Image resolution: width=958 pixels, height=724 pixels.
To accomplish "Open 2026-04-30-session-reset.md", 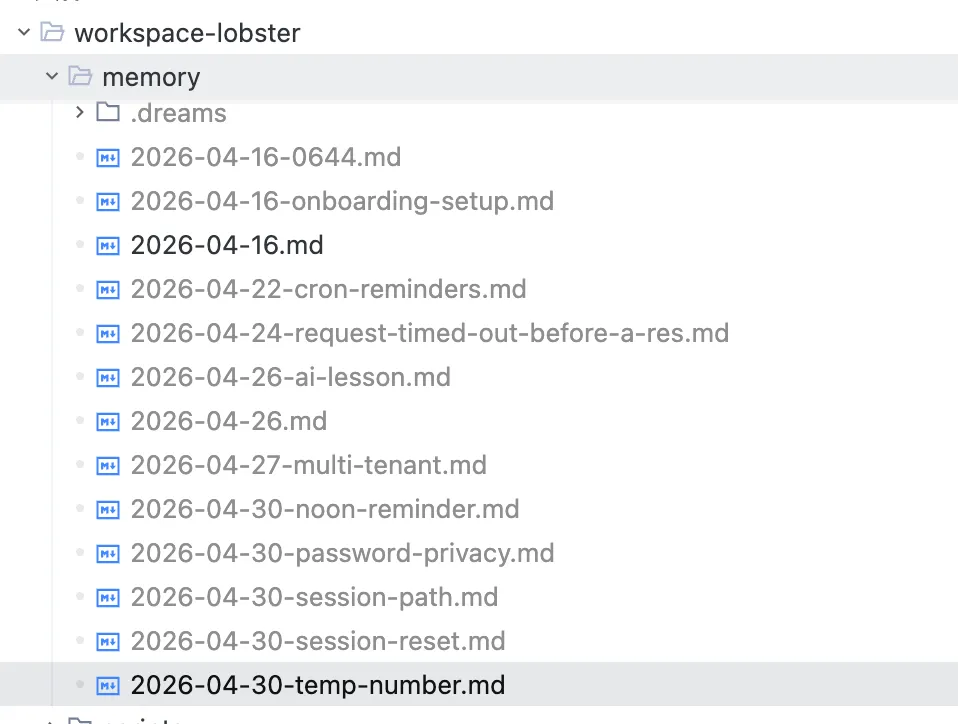I will tap(318, 641).
